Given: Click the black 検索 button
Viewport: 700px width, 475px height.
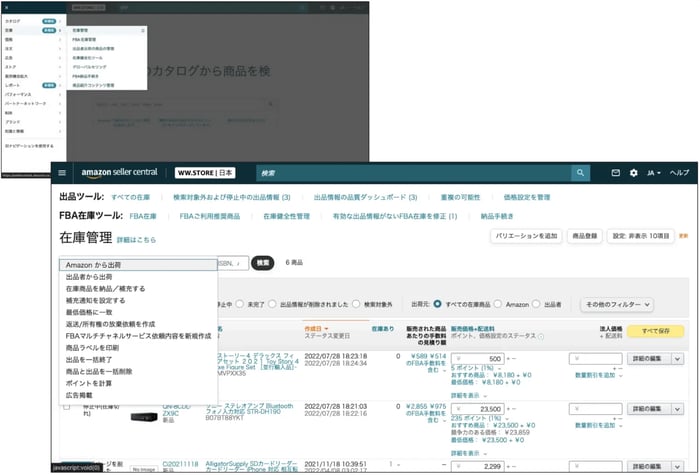Looking at the screenshot, I should 262,263.
